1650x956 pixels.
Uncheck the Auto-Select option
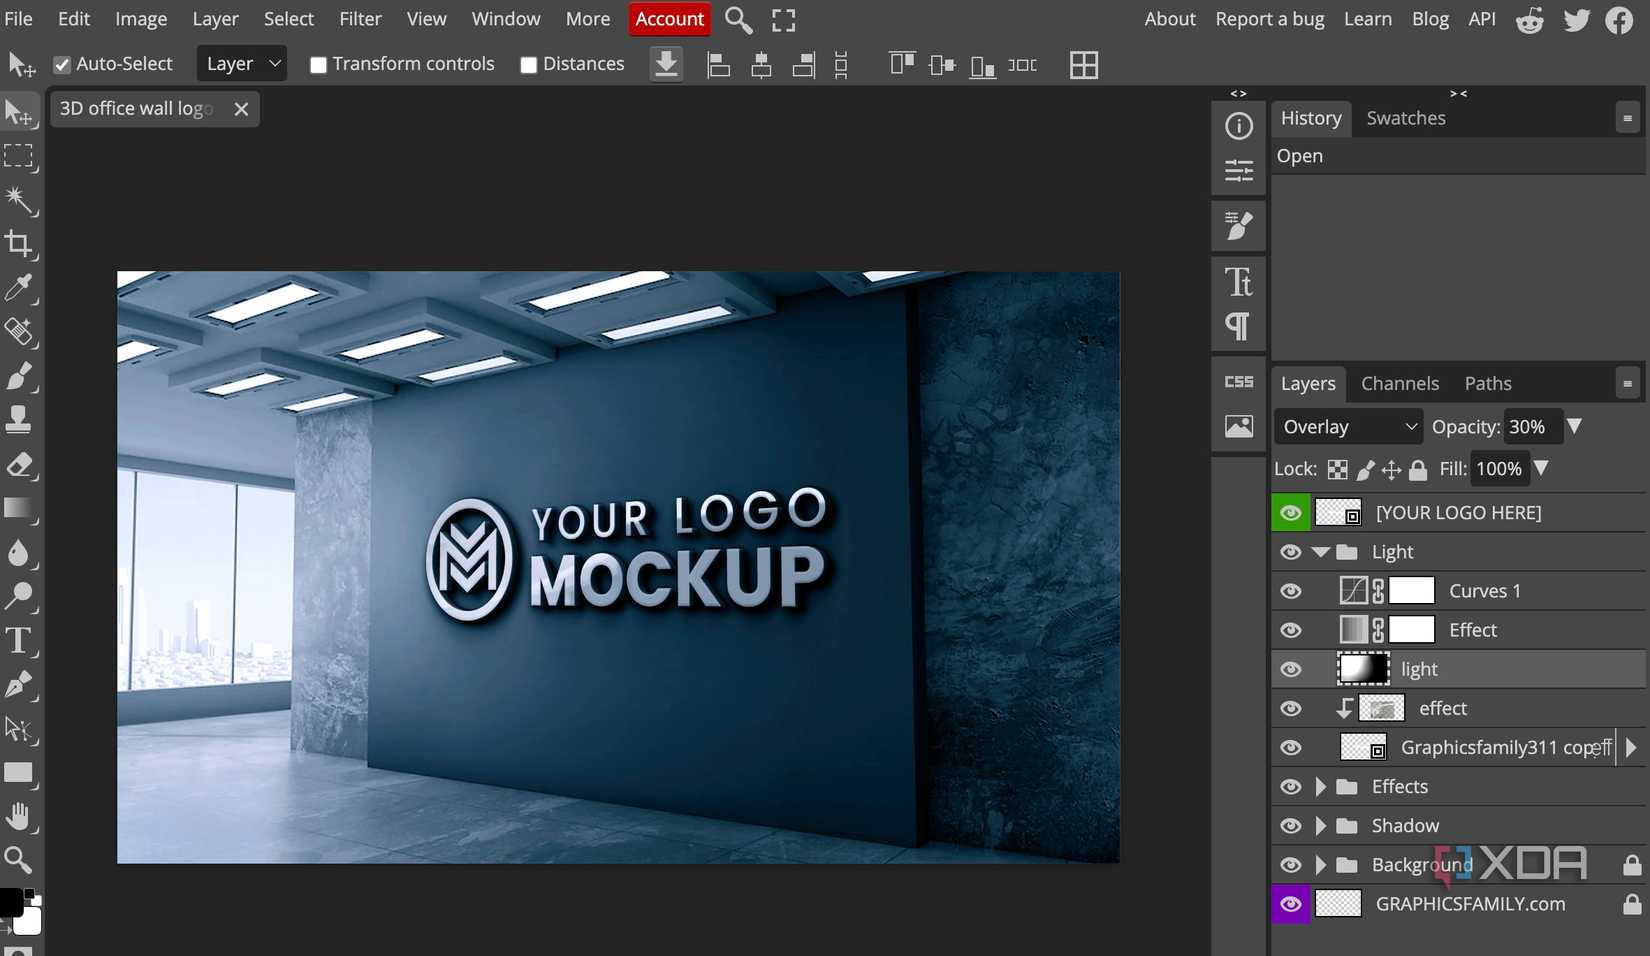pyautogui.click(x=62, y=64)
